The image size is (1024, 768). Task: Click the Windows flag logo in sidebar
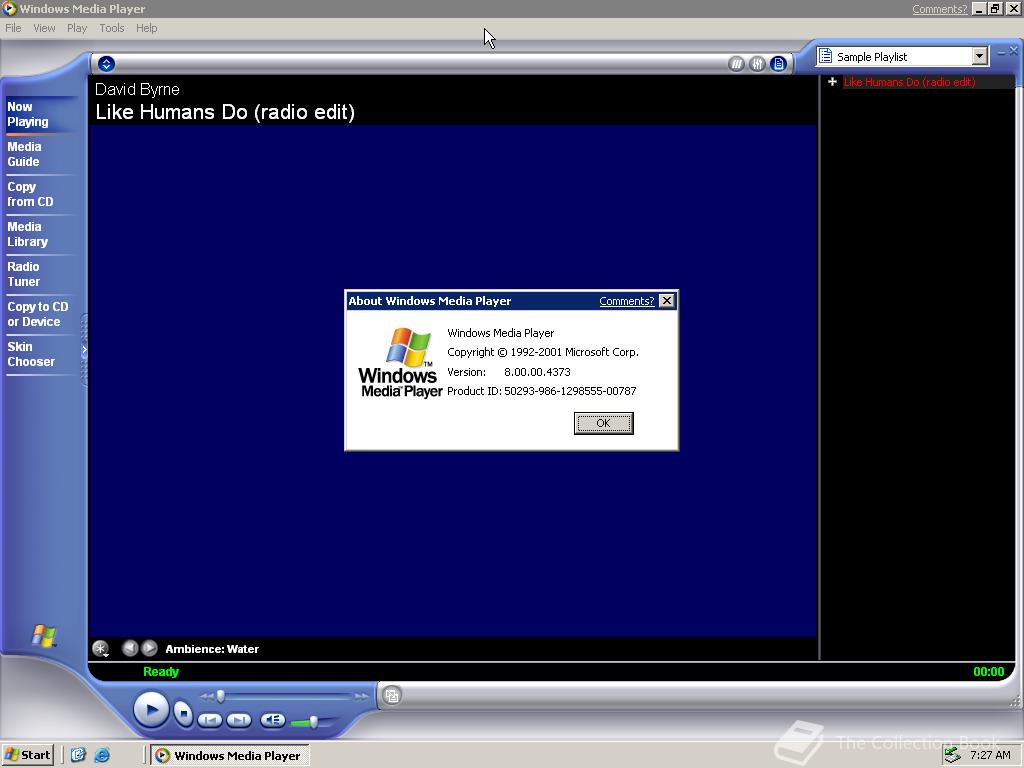(x=44, y=635)
